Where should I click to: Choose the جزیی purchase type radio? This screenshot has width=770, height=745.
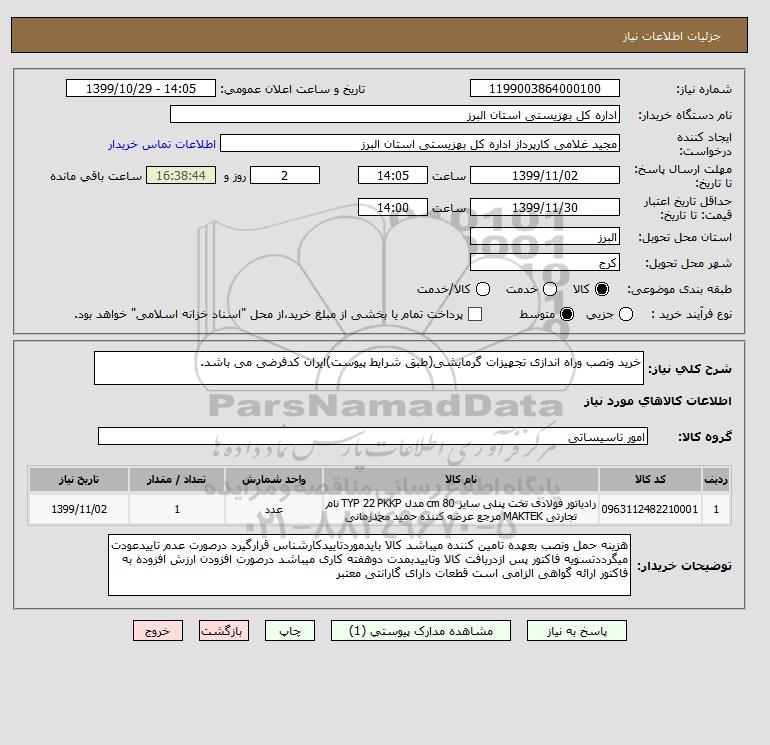pyautogui.click(x=626, y=314)
